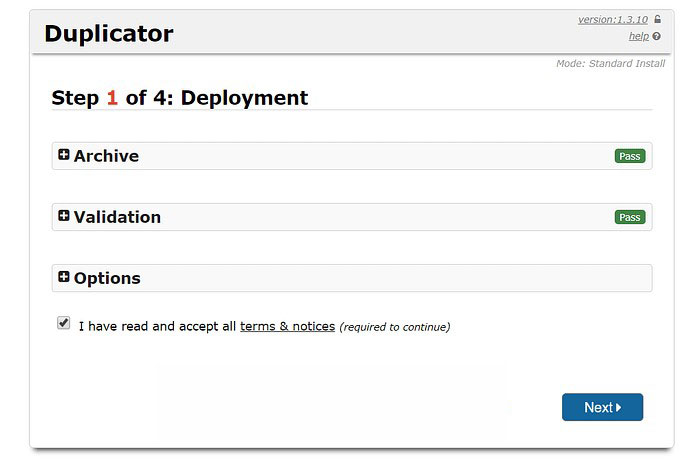Click the Archive section title
The height and width of the screenshot is (468, 698).
pos(106,156)
